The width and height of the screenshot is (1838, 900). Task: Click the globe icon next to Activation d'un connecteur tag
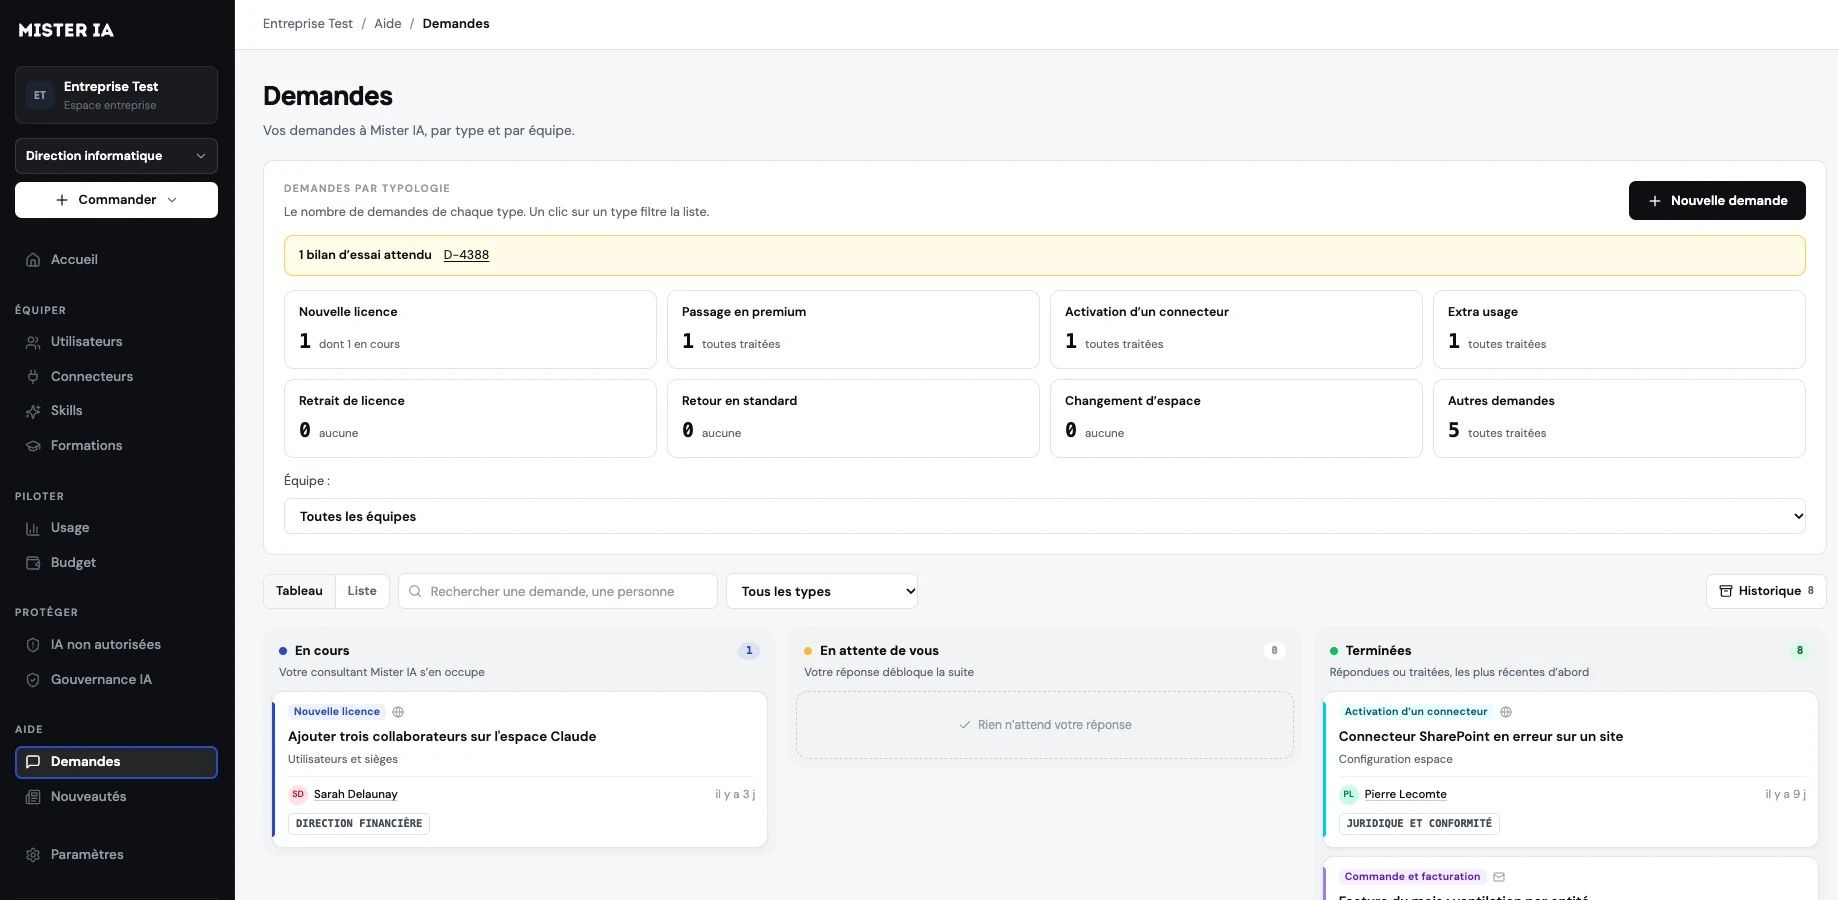click(1506, 712)
